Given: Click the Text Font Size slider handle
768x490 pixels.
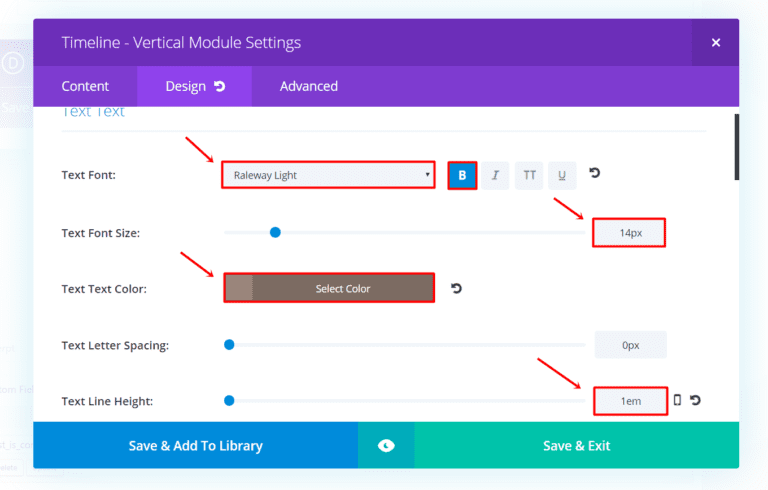Looking at the screenshot, I should point(275,232).
